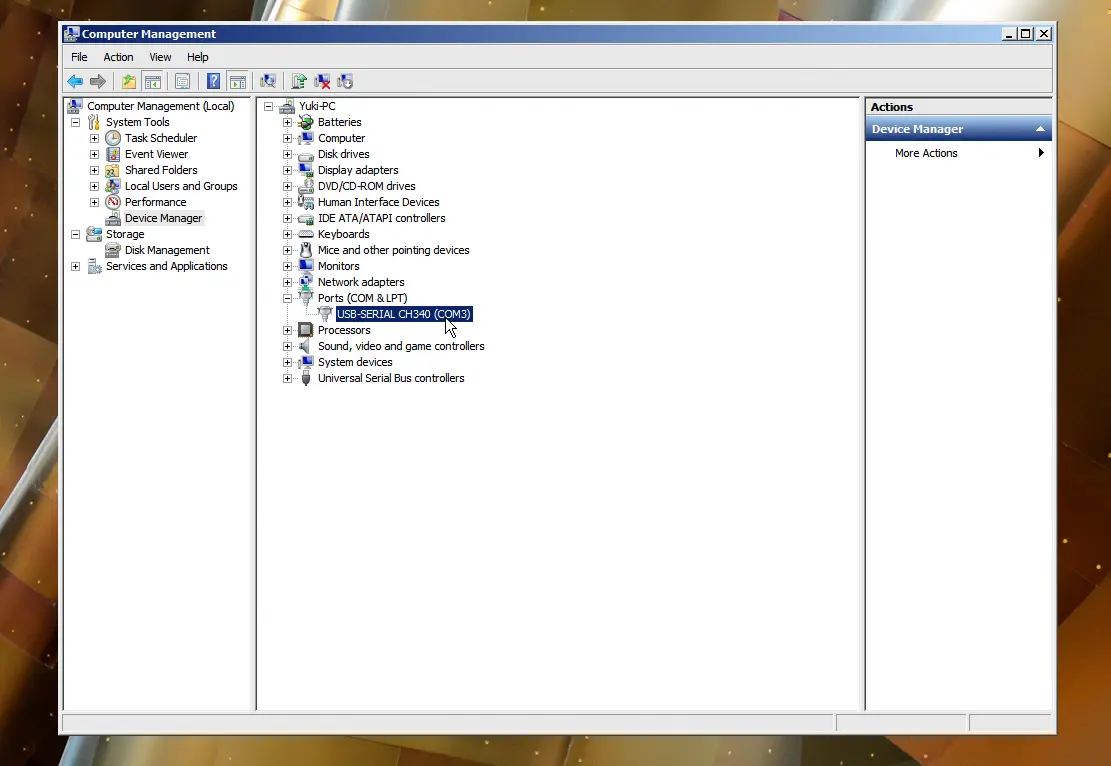Select Human Interface Devices row
This screenshot has width=1111, height=766.
pyautogui.click(x=378, y=202)
